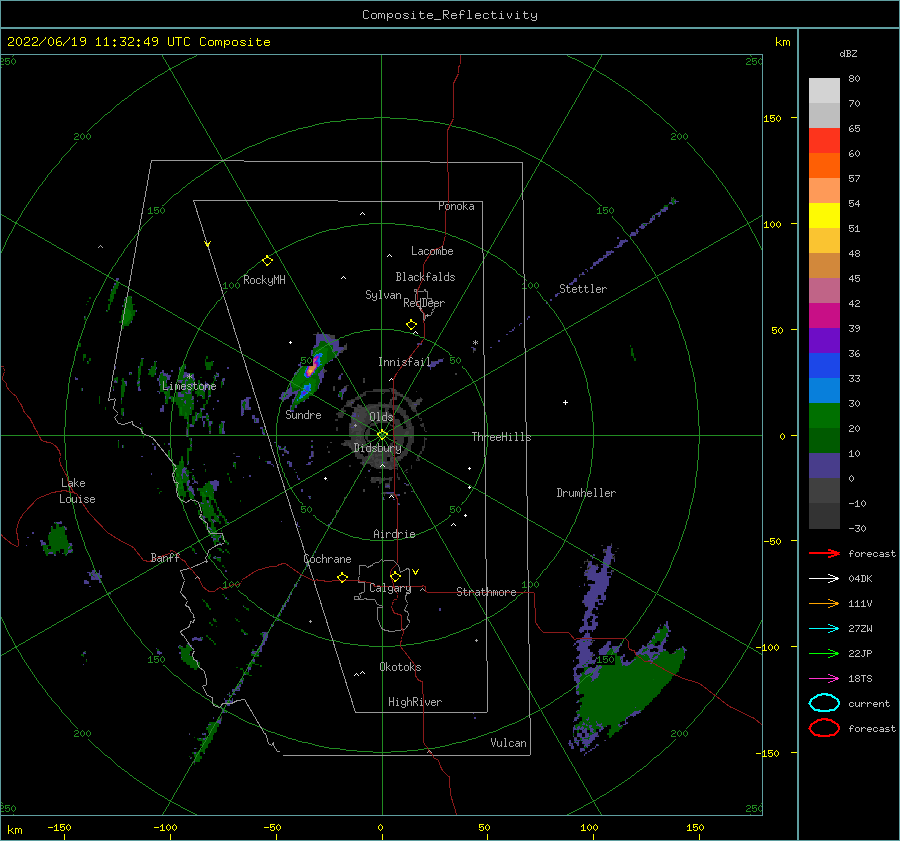This screenshot has width=900, height=841.
Task: Click the Stettler label
Action: pyautogui.click(x=583, y=289)
